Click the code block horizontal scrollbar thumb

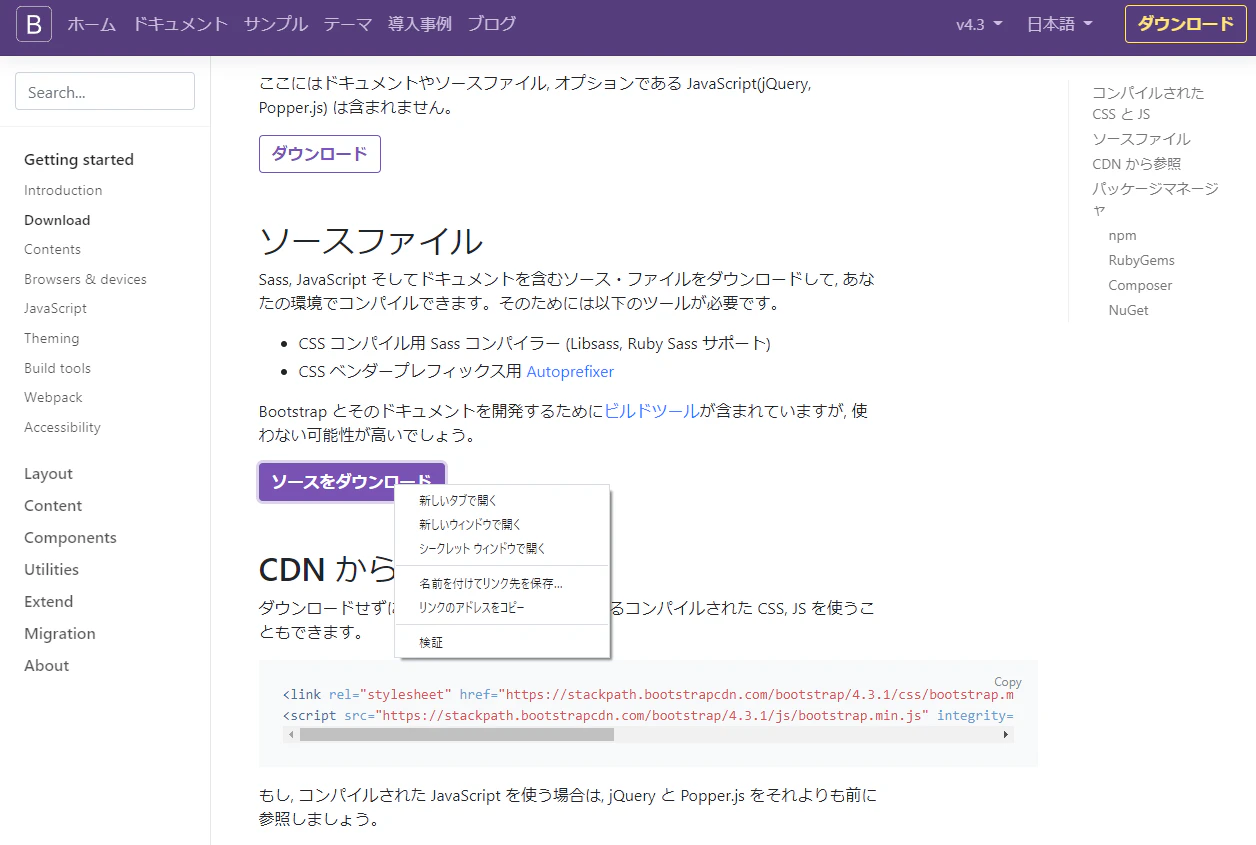point(456,734)
